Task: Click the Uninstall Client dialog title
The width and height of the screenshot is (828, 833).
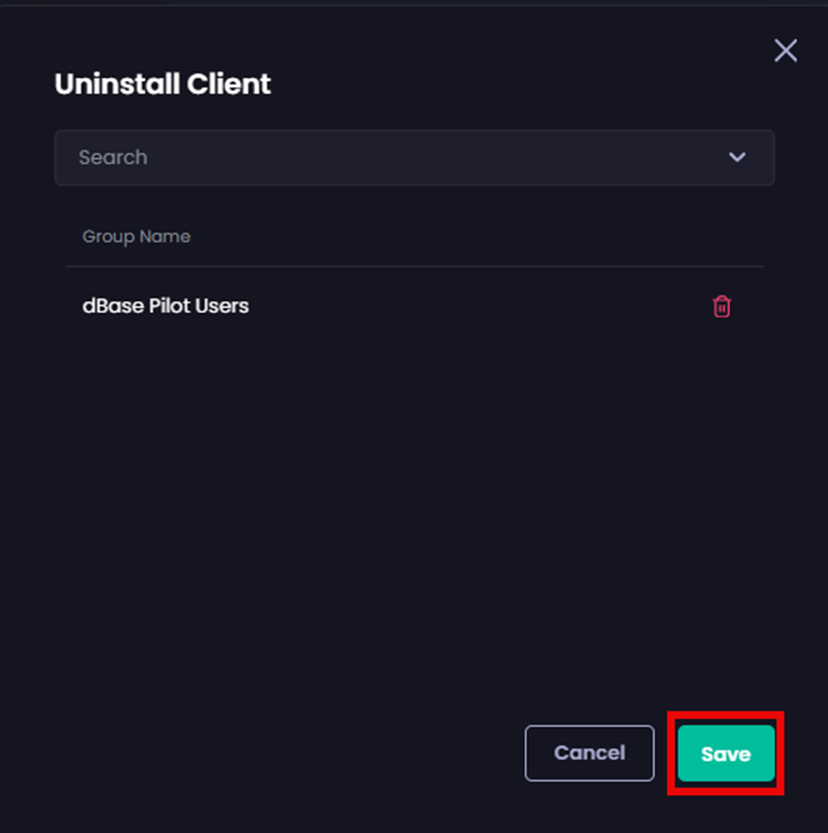Action: [162, 84]
